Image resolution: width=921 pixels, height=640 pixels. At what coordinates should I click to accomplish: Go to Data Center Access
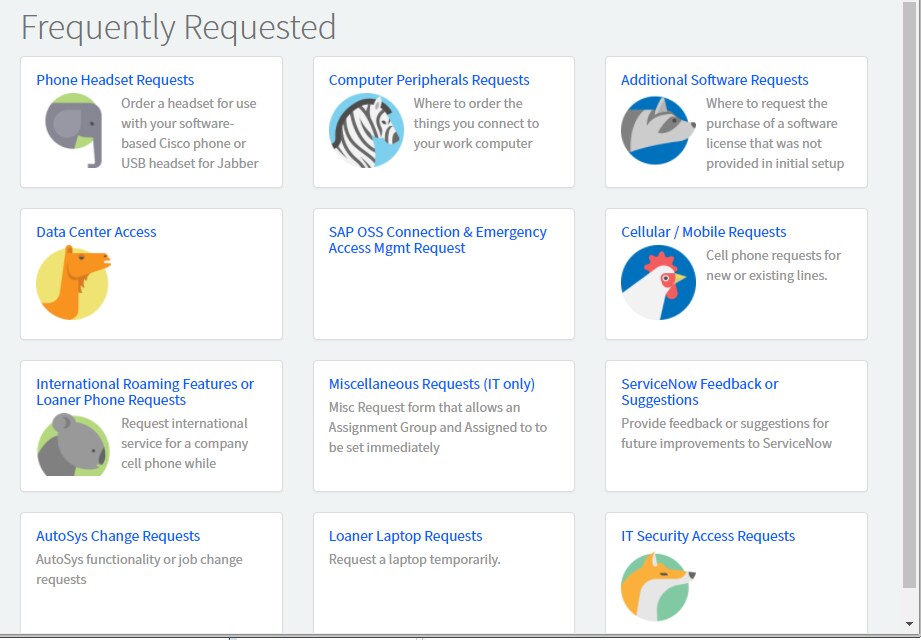[x=96, y=232]
